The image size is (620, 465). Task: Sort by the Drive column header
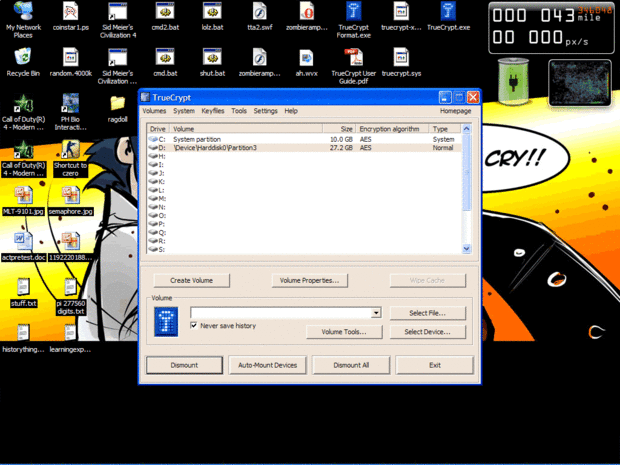coord(158,129)
